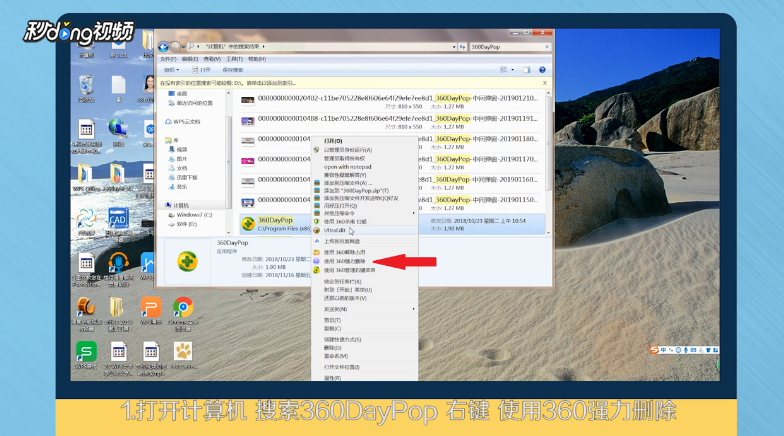Select search result ending in 201901191
The image size is (784, 436).
point(391,122)
